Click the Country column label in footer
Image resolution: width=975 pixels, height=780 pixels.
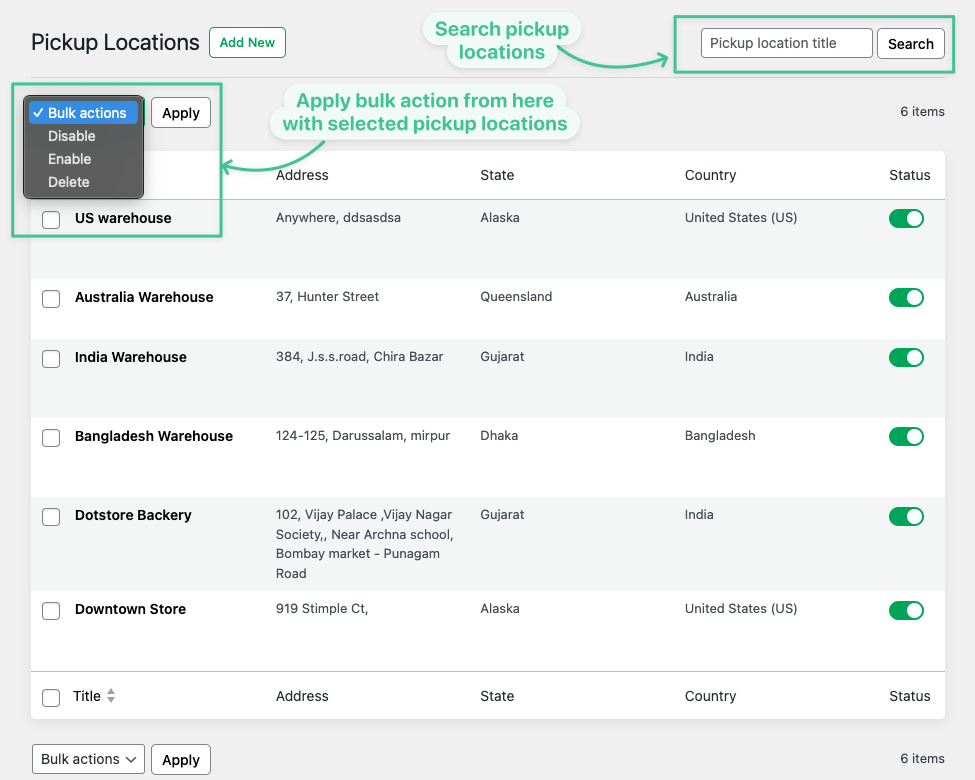710,696
